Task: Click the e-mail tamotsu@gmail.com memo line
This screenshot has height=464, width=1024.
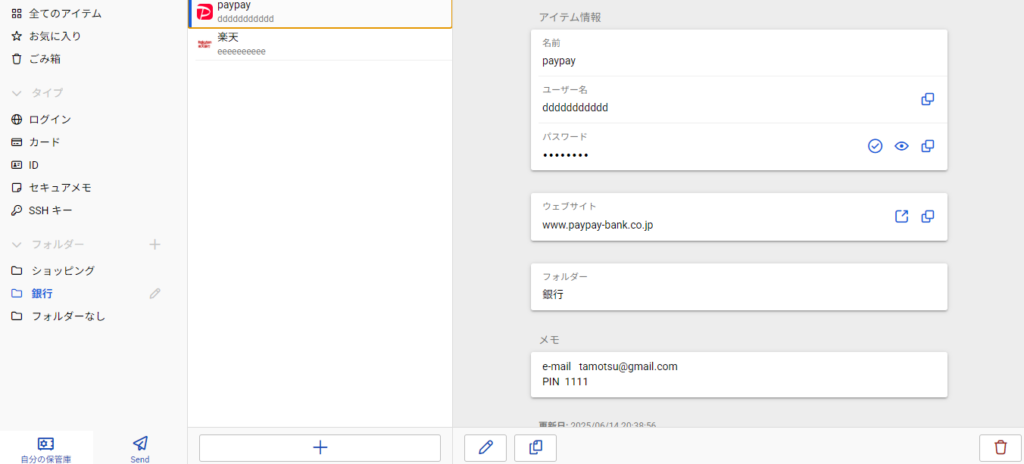Action: [610, 367]
